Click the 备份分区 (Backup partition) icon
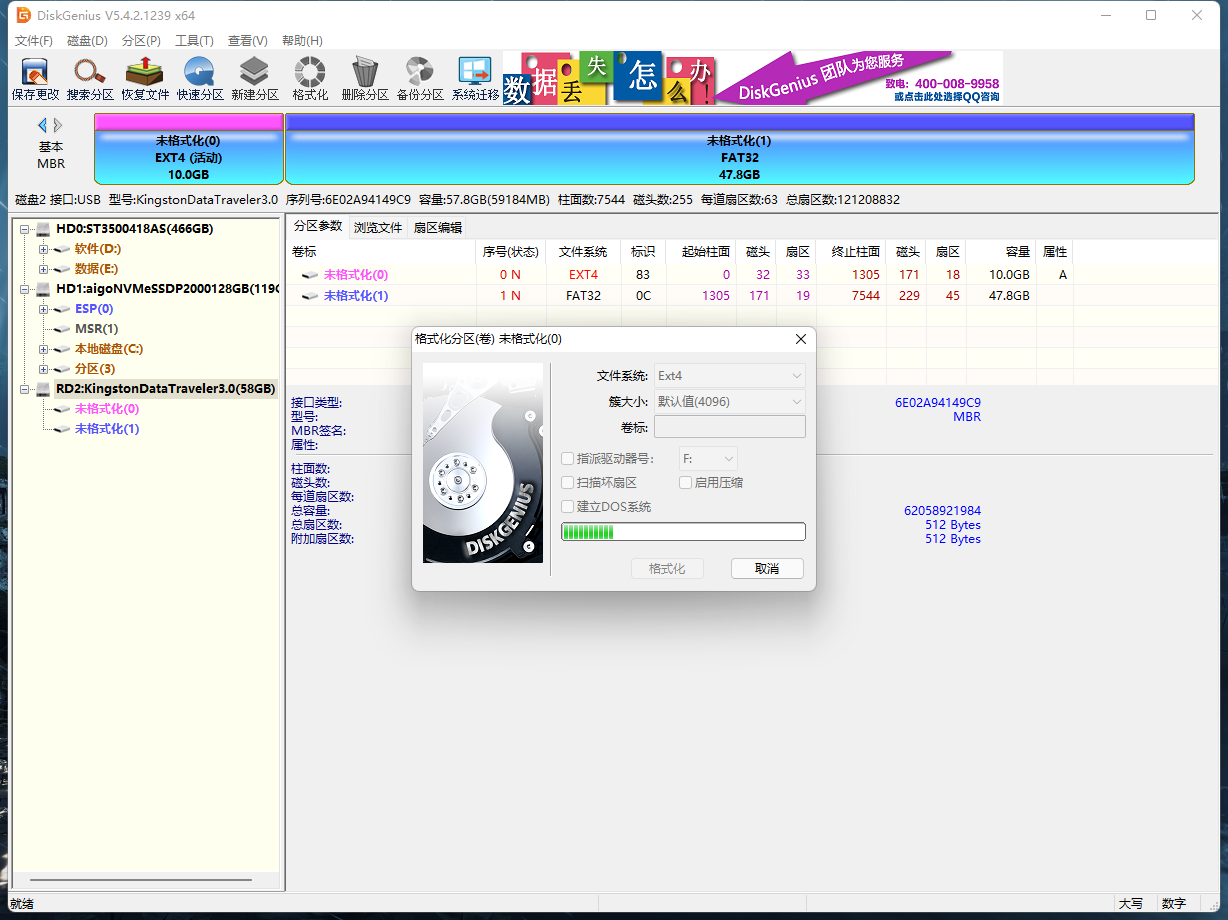 420,73
